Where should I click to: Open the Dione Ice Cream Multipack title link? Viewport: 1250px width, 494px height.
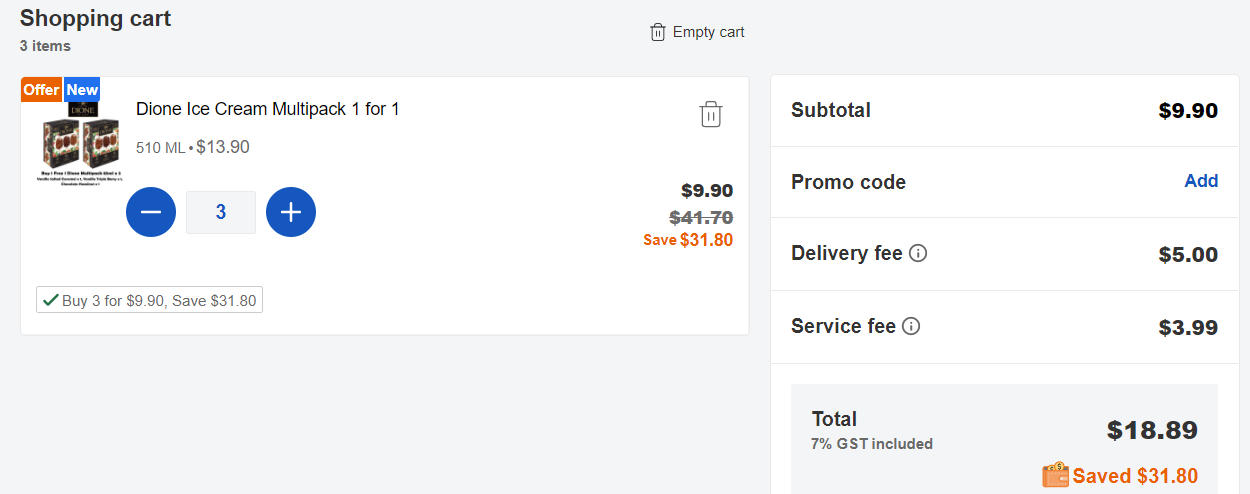point(268,109)
